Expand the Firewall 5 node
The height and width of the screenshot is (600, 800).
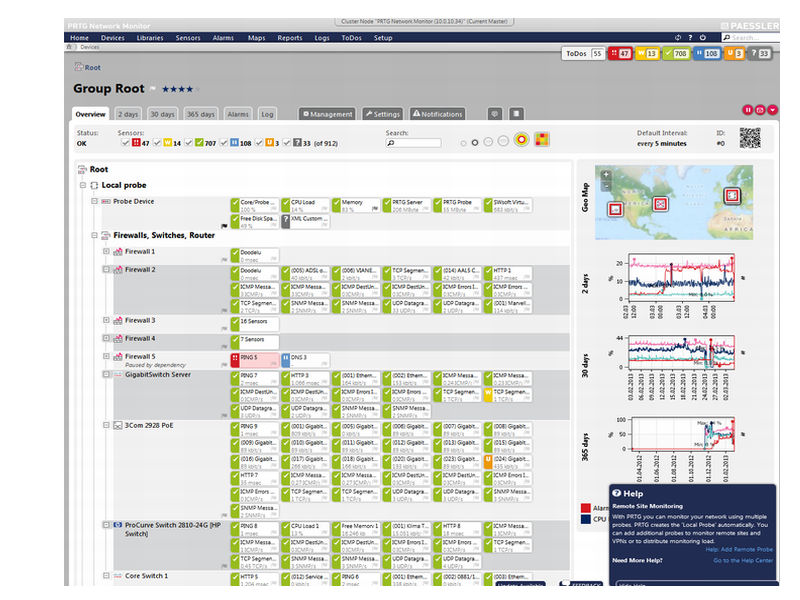point(106,356)
